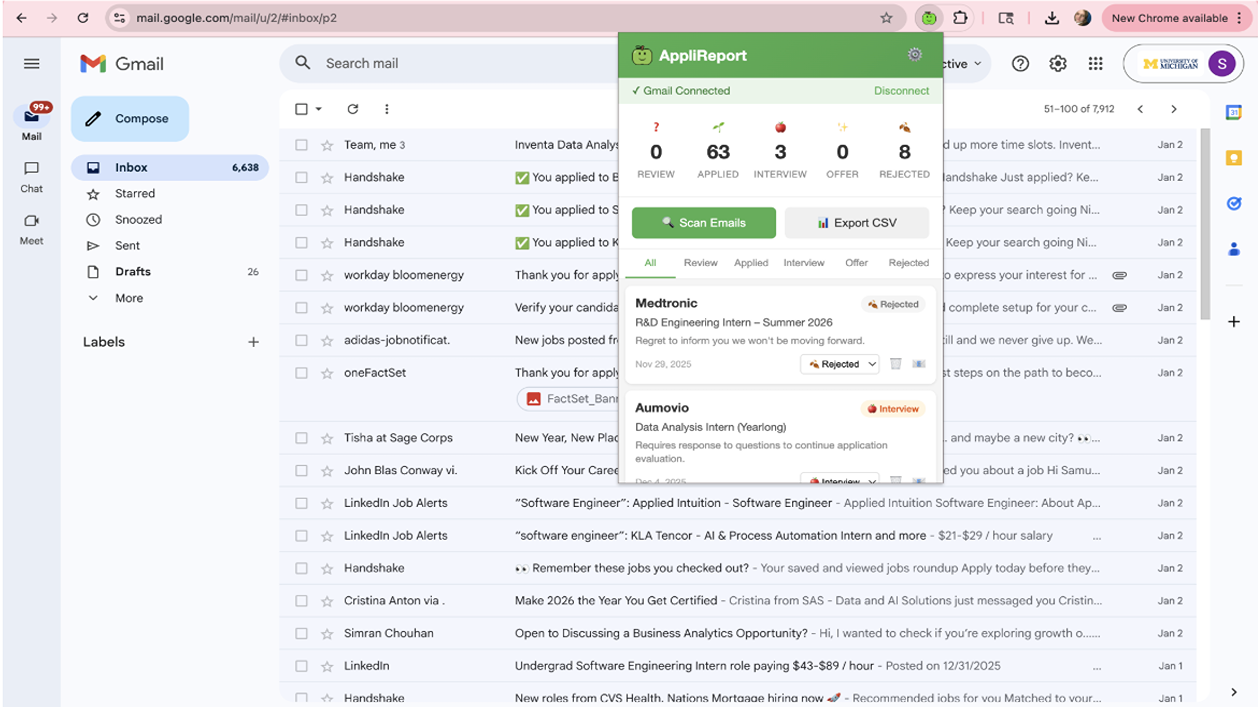Select the Team, me email checkbox

[x=301, y=145]
